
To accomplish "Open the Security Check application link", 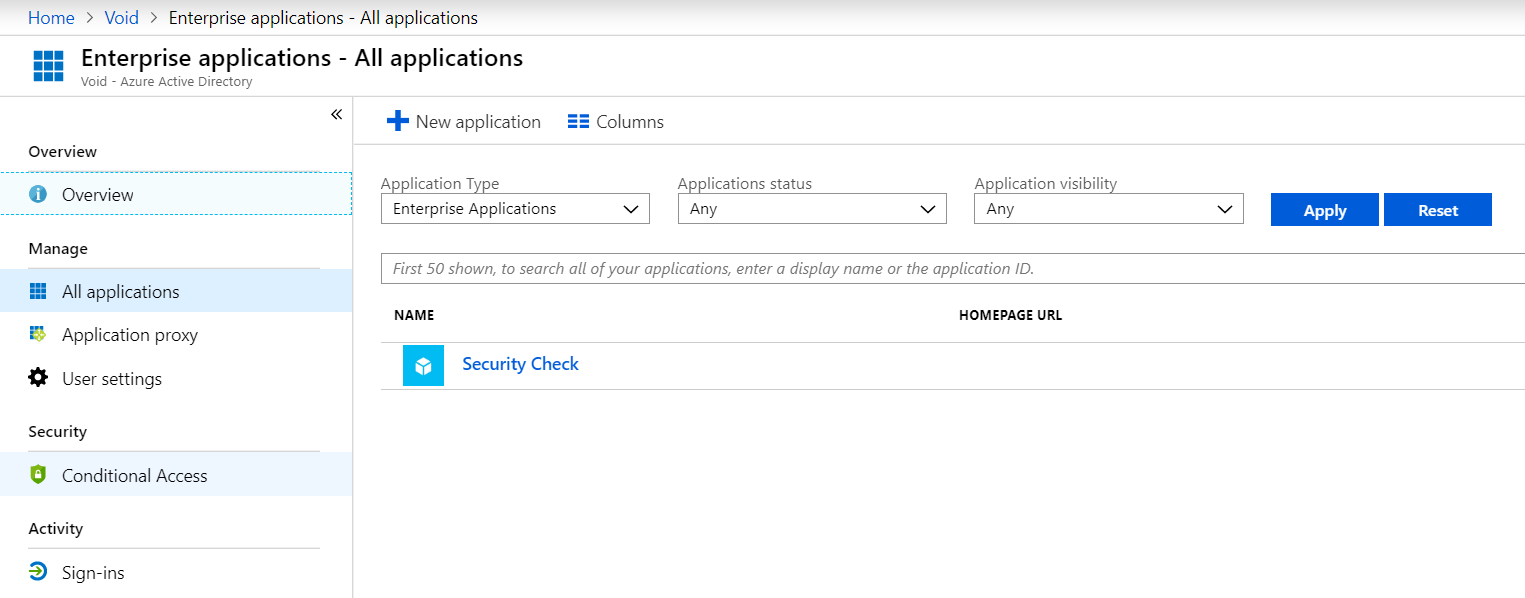I will point(520,364).
